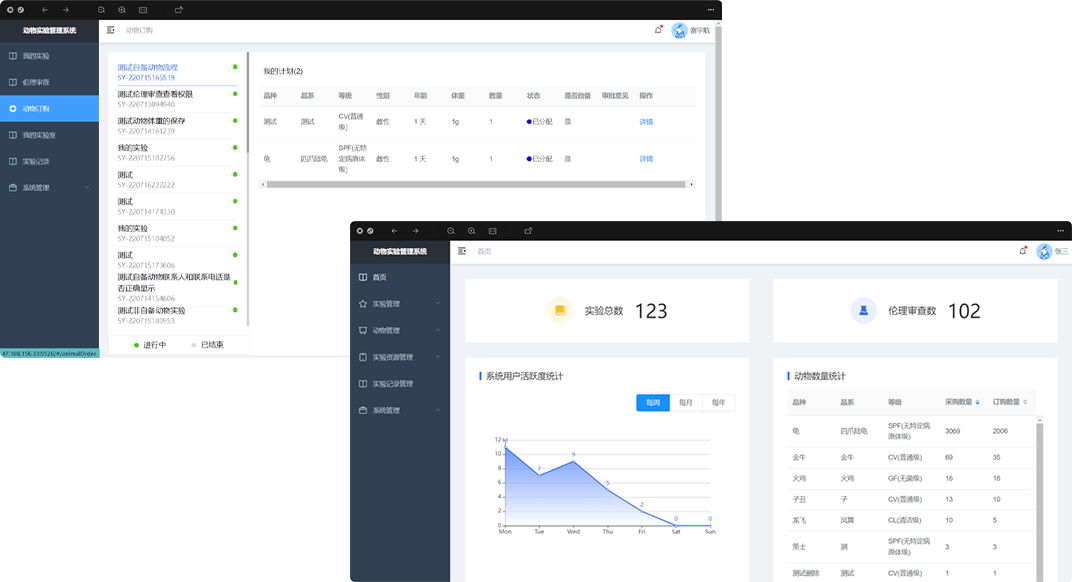The width and height of the screenshot is (1072, 582).
Task: Select the 每月 chart period option
Action: coord(685,403)
